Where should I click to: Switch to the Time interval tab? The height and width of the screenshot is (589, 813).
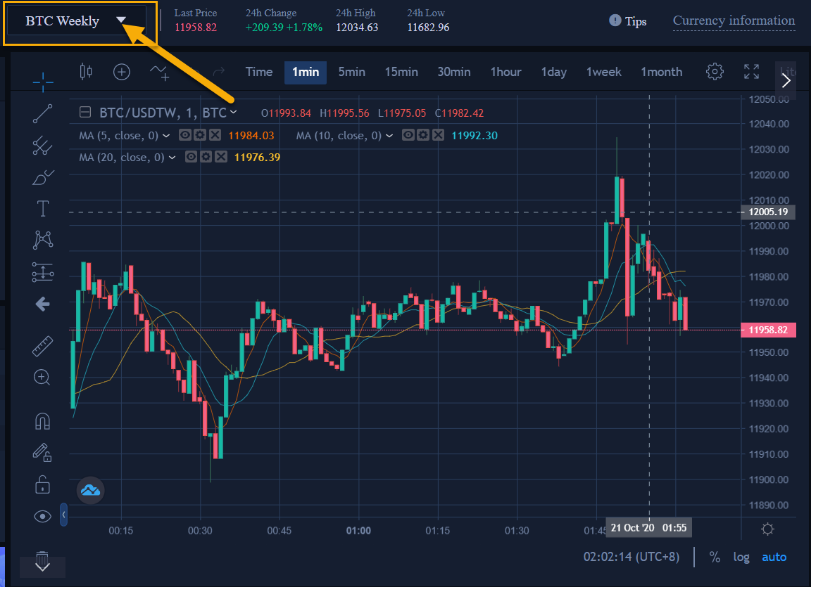coord(259,72)
